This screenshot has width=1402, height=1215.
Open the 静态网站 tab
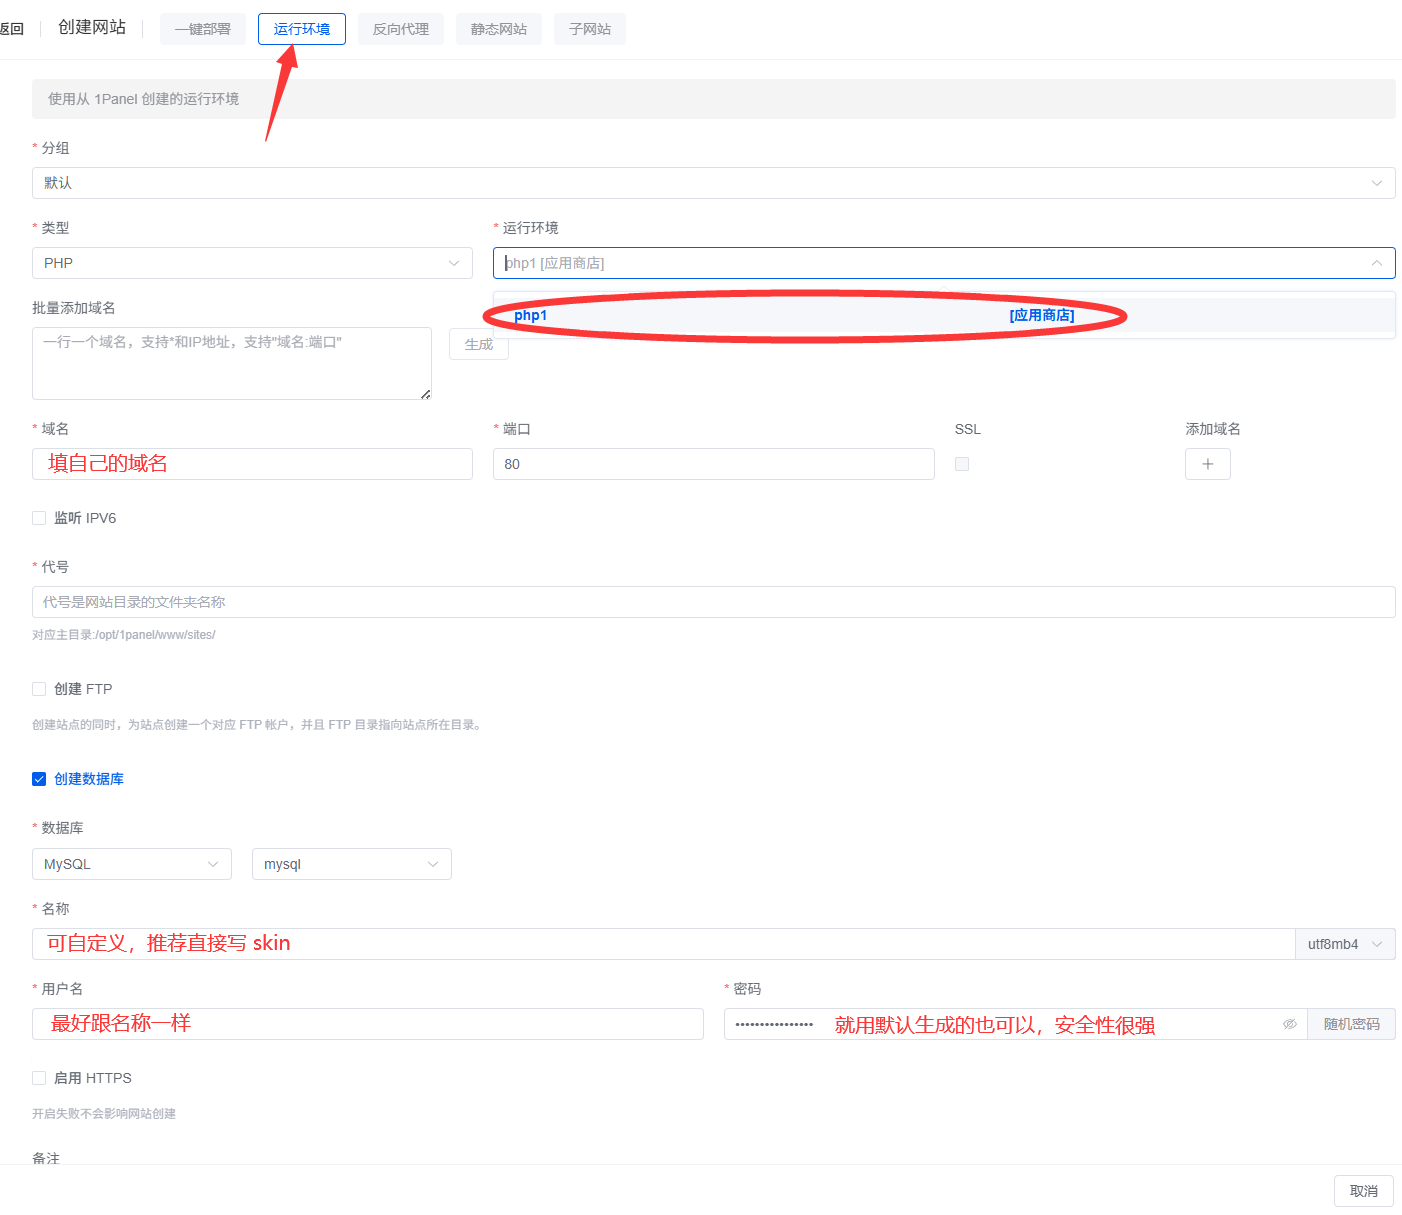(498, 29)
